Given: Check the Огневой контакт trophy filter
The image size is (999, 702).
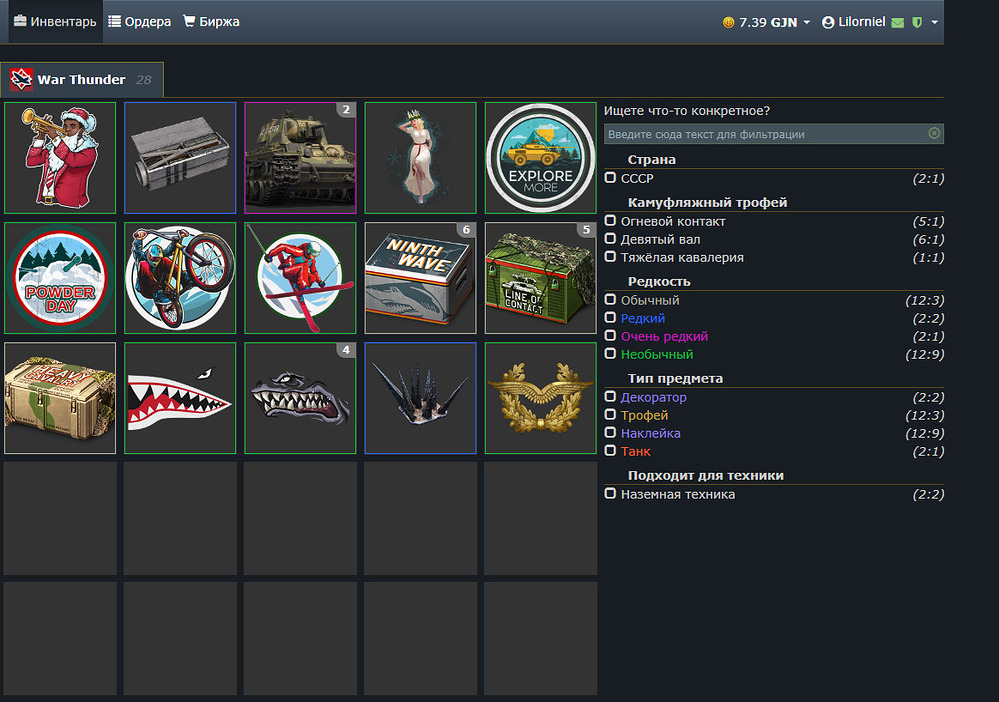Looking at the screenshot, I should click(x=610, y=221).
